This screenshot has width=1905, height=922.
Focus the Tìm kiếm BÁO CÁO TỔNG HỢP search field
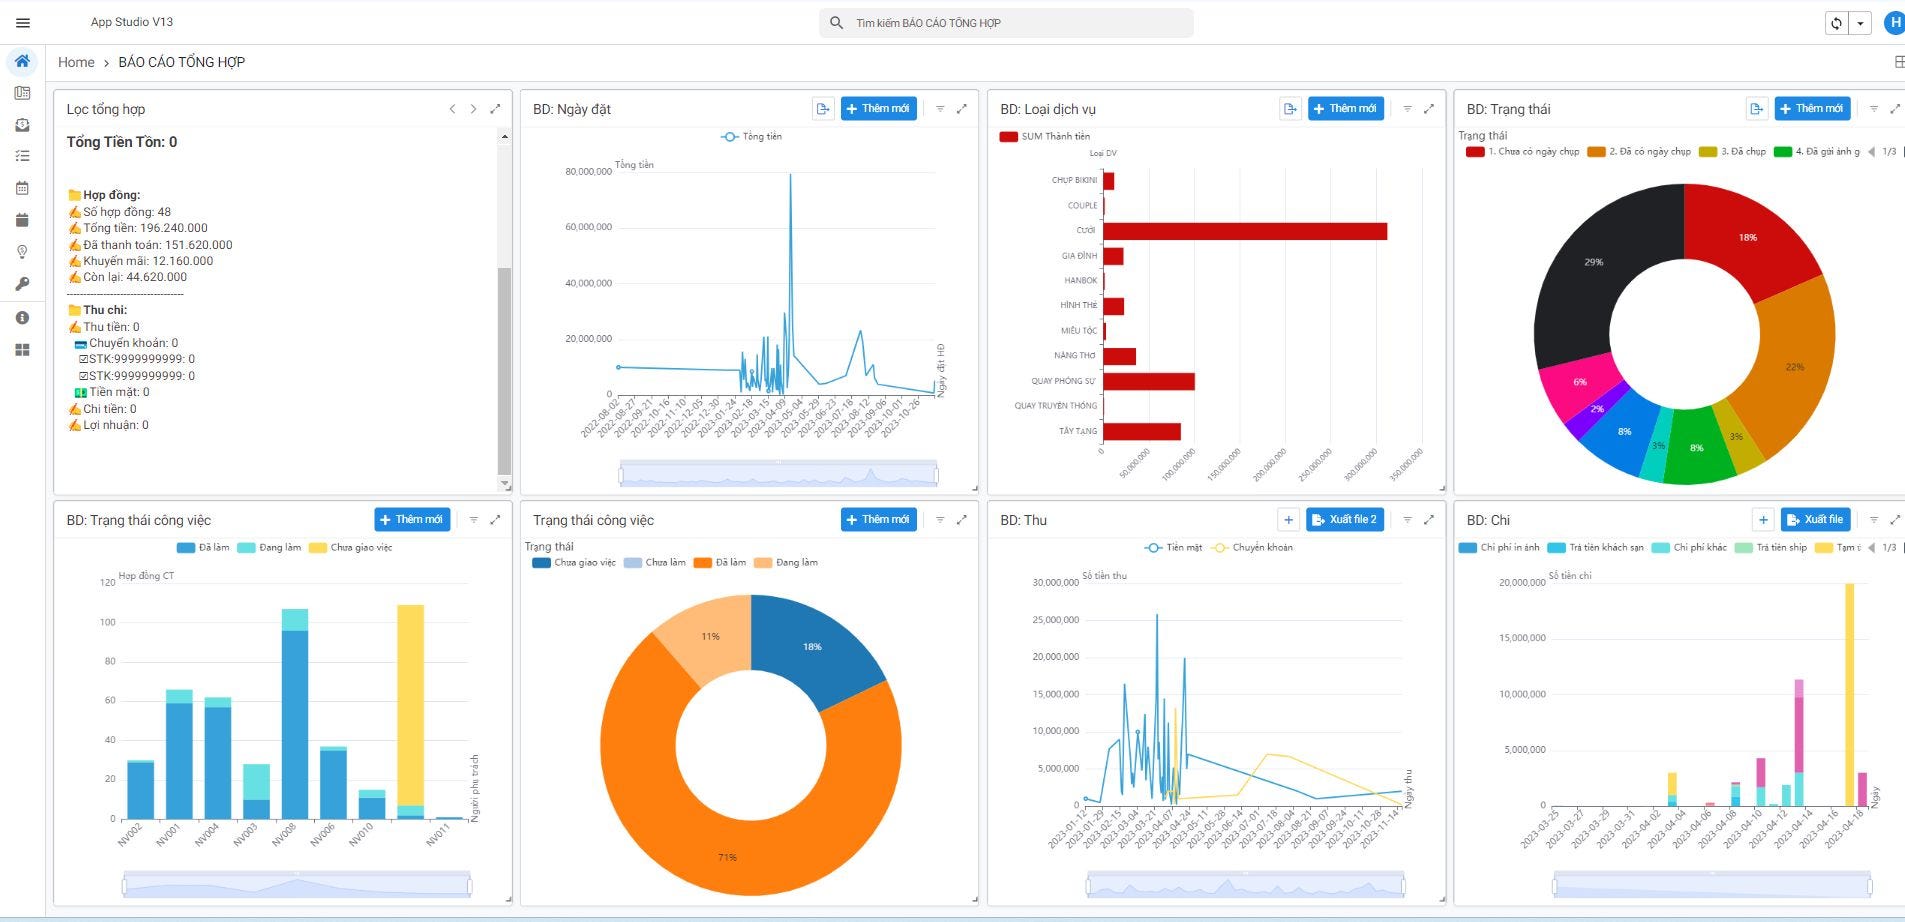click(1006, 23)
